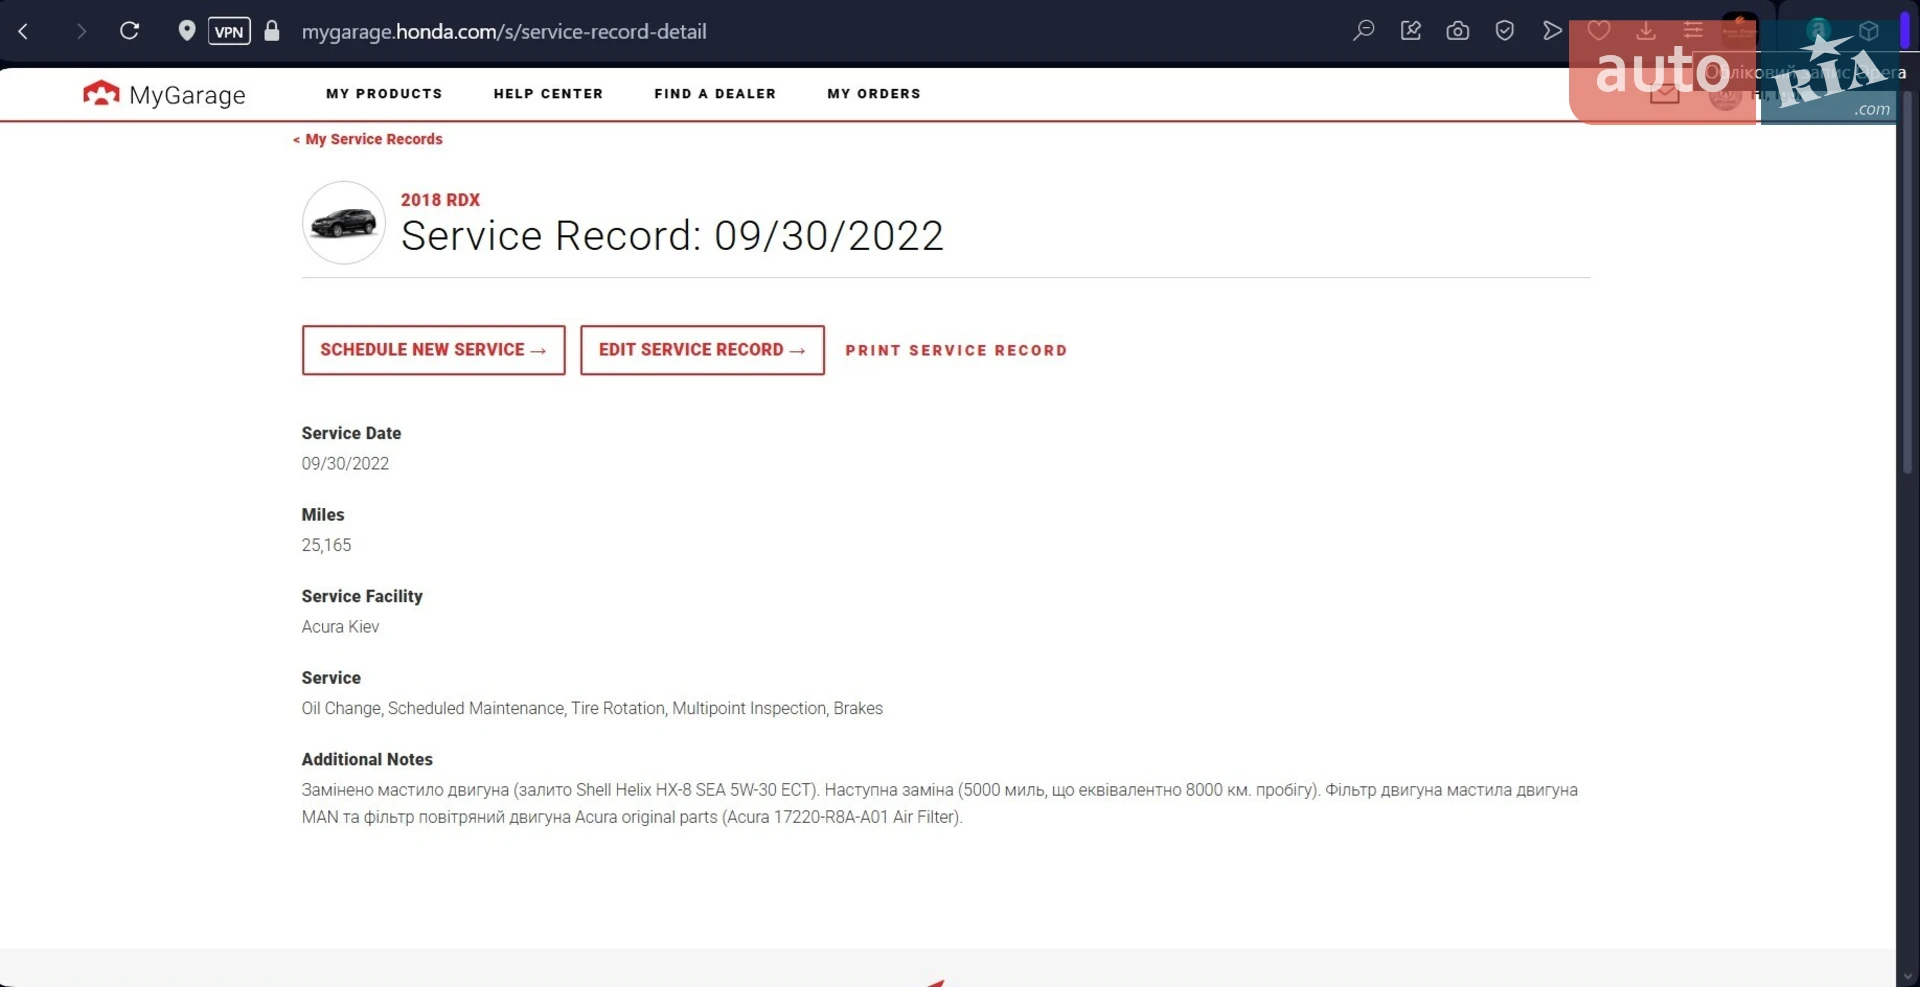The height and width of the screenshot is (987, 1920).
Task: Click the "Acura Kiev" facility text
Action: pyautogui.click(x=340, y=627)
